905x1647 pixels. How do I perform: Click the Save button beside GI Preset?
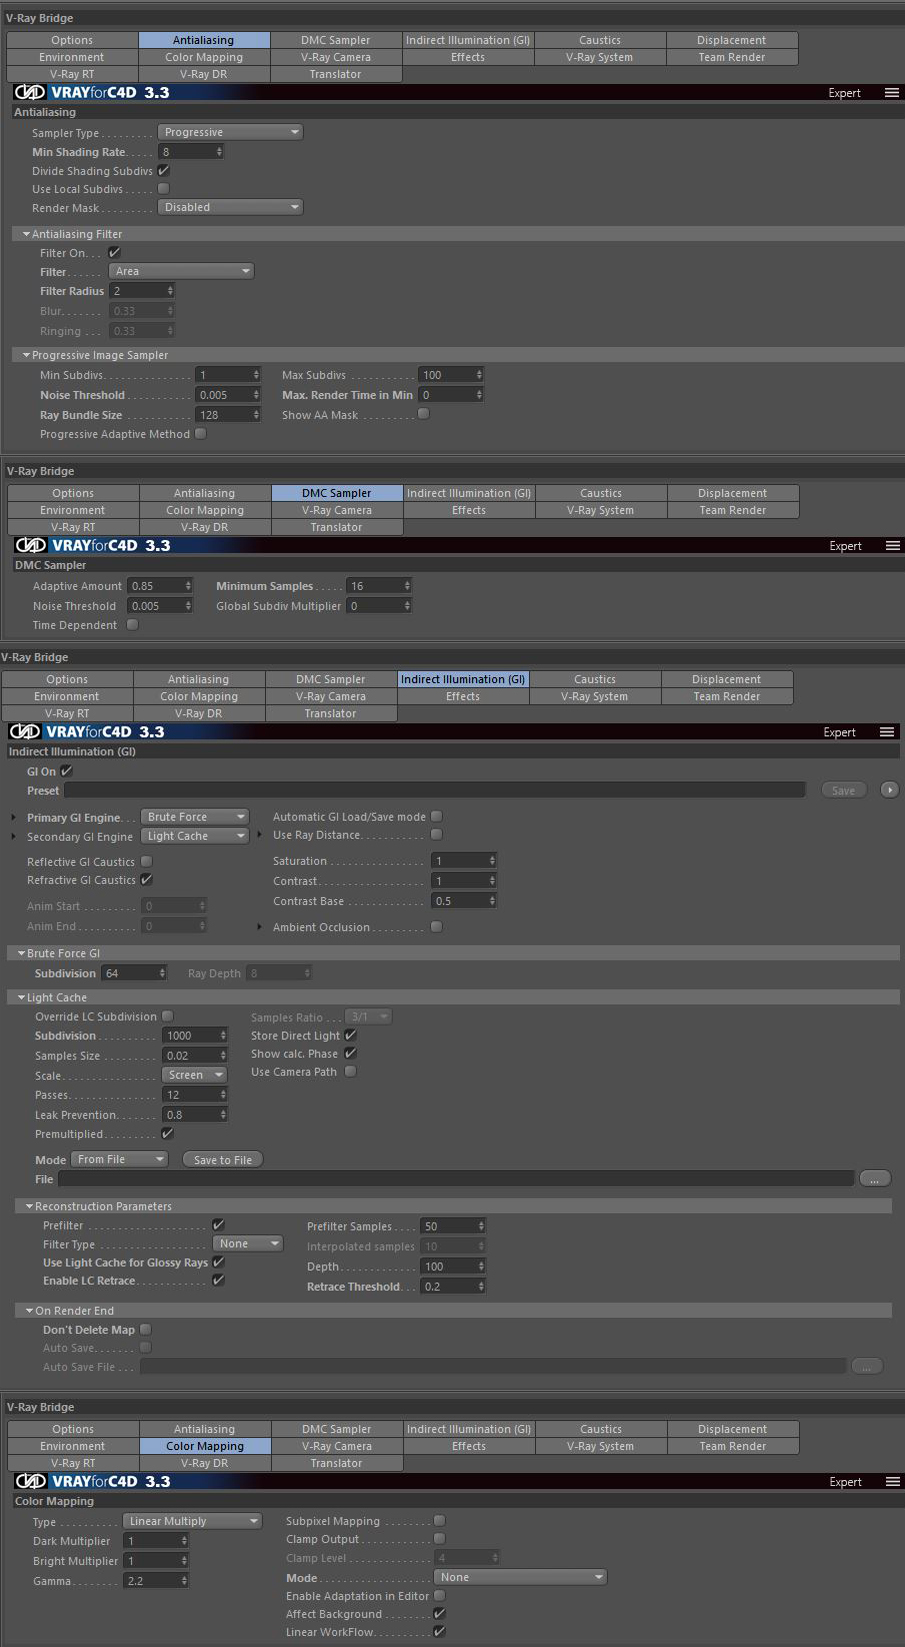click(844, 790)
